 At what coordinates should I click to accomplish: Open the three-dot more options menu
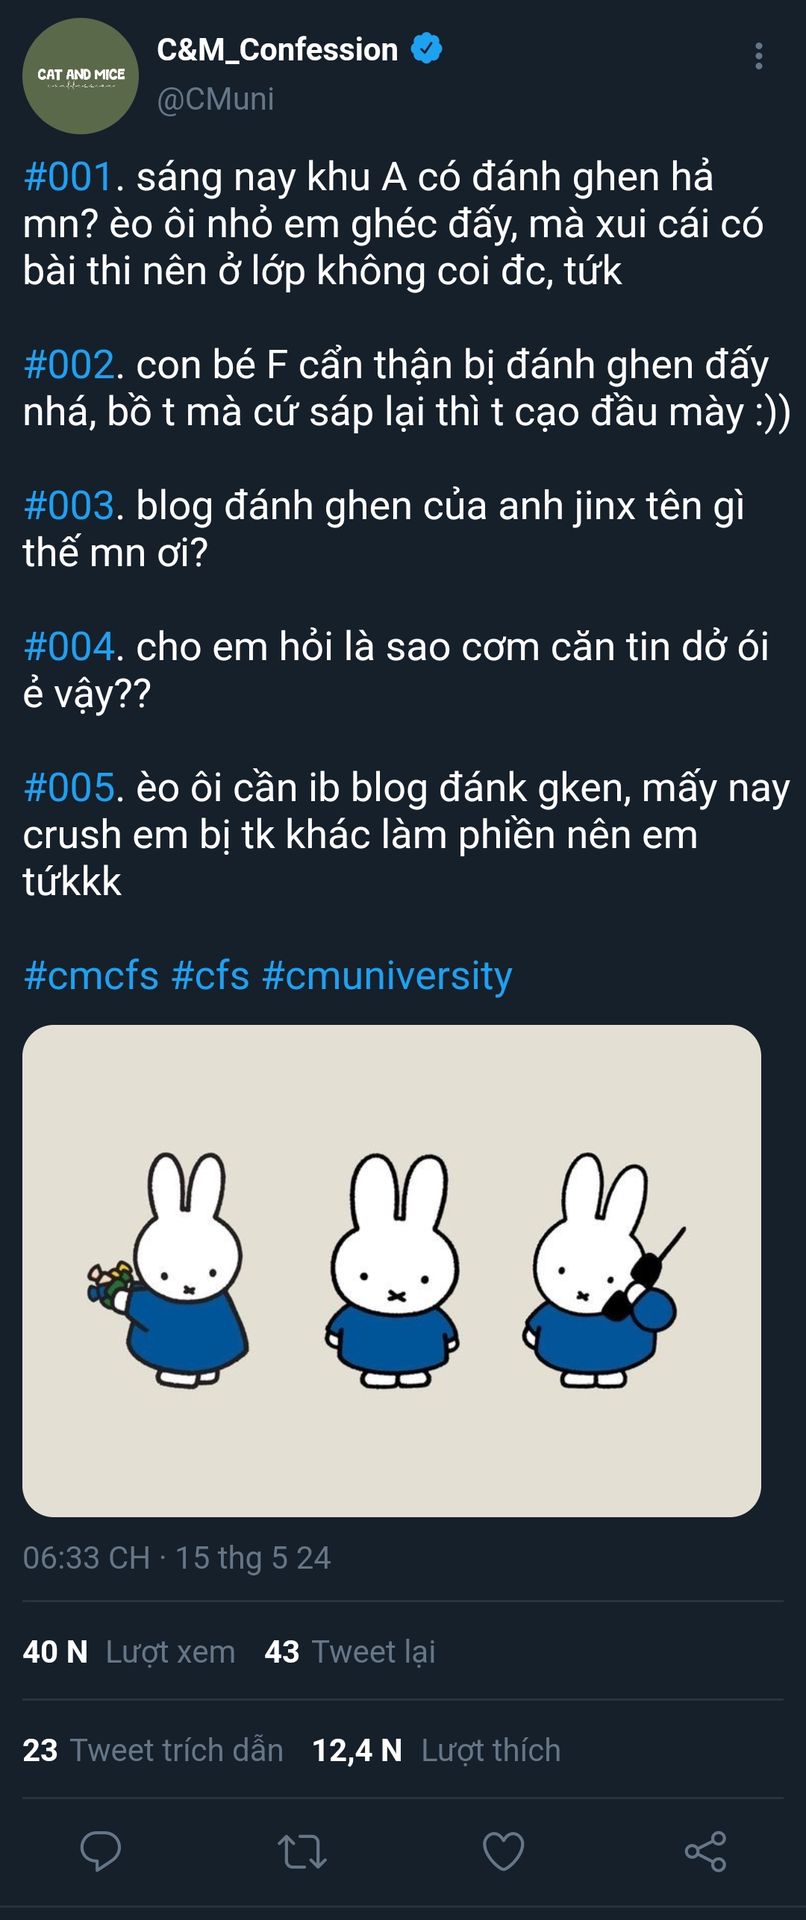759,56
